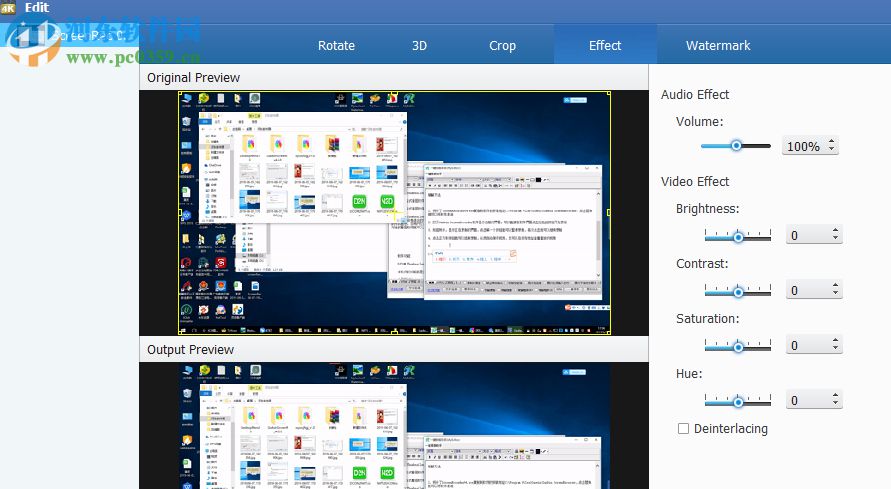Click the Volume slider handle
Screen dimensions: 891x489
point(736,146)
